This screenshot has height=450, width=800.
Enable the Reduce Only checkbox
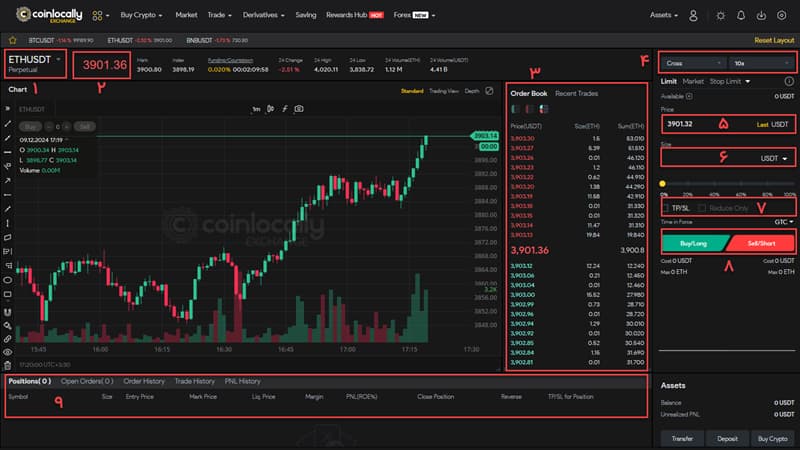(x=702, y=208)
